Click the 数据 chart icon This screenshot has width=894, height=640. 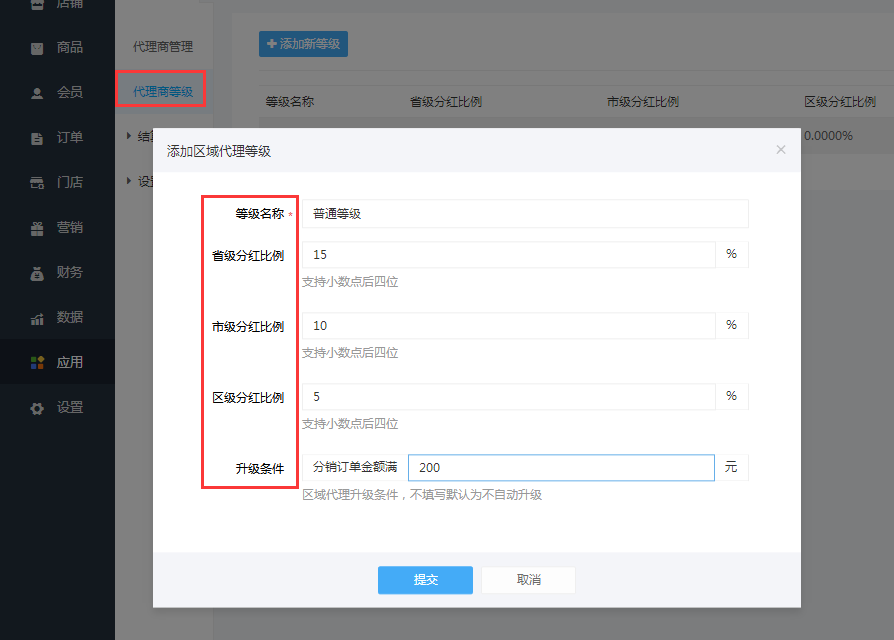[x=37, y=319]
